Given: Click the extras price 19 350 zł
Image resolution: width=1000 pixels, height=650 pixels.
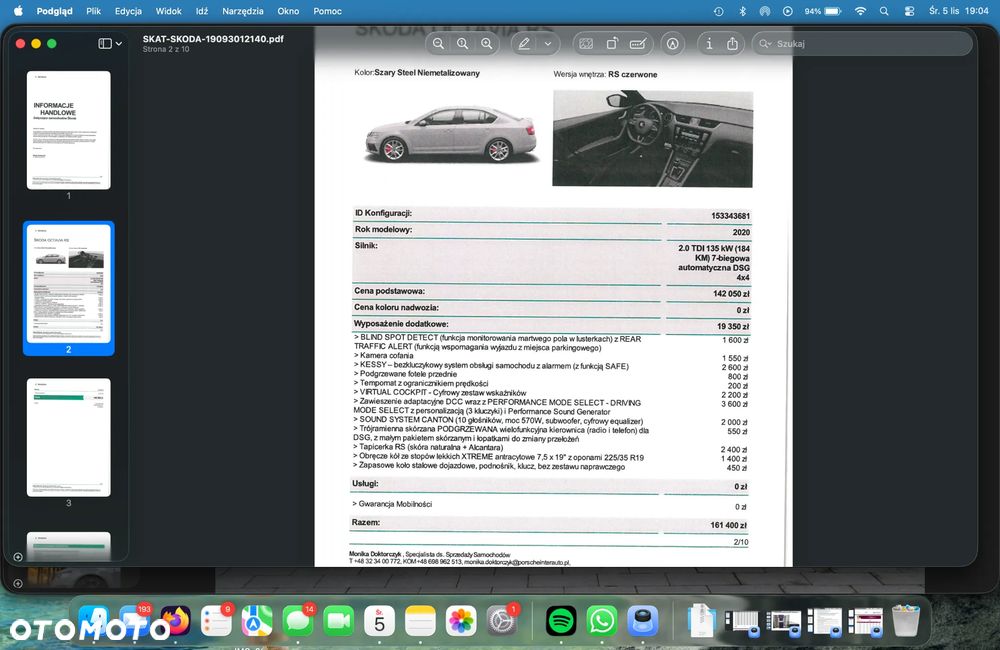Looking at the screenshot, I should click(733, 326).
